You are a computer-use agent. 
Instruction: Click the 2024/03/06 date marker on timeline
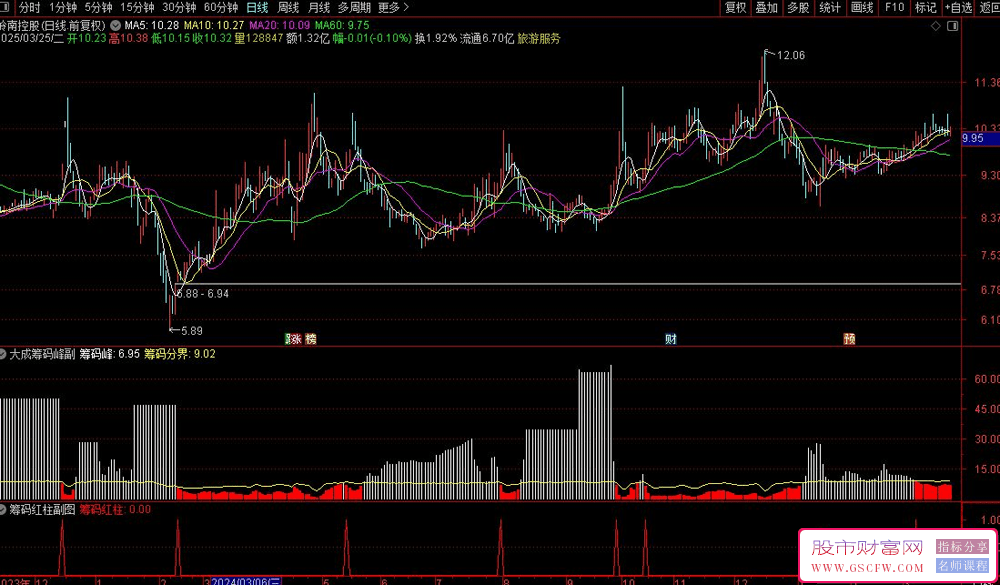[x=247, y=580]
